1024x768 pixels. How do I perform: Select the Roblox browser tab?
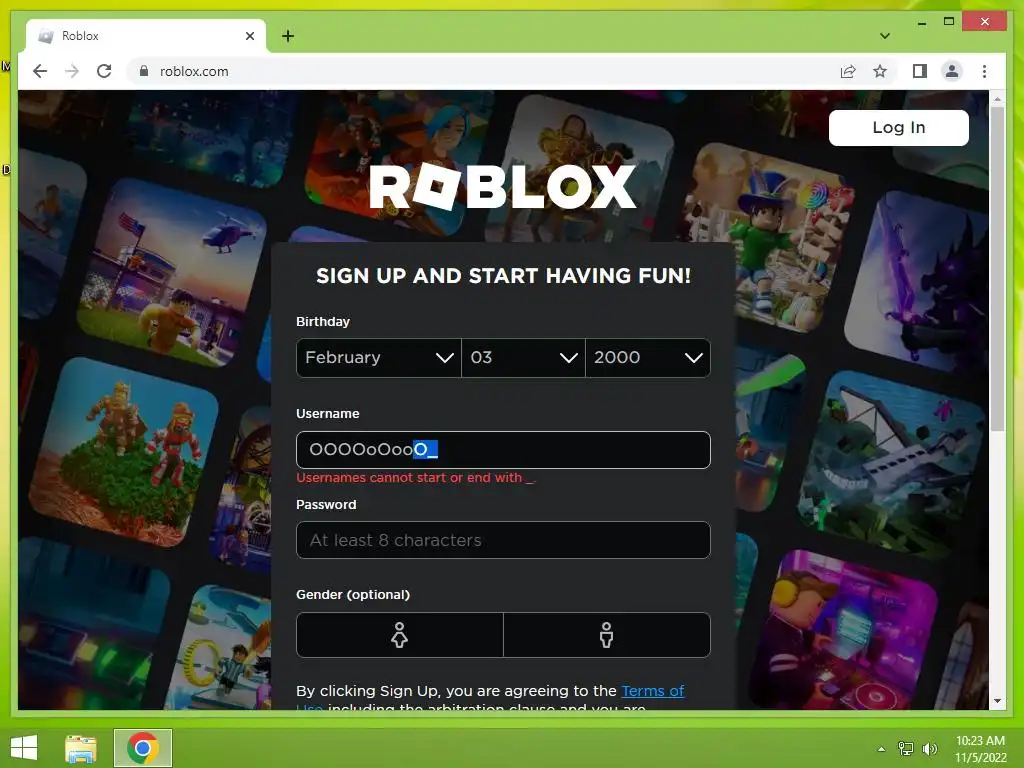point(146,36)
